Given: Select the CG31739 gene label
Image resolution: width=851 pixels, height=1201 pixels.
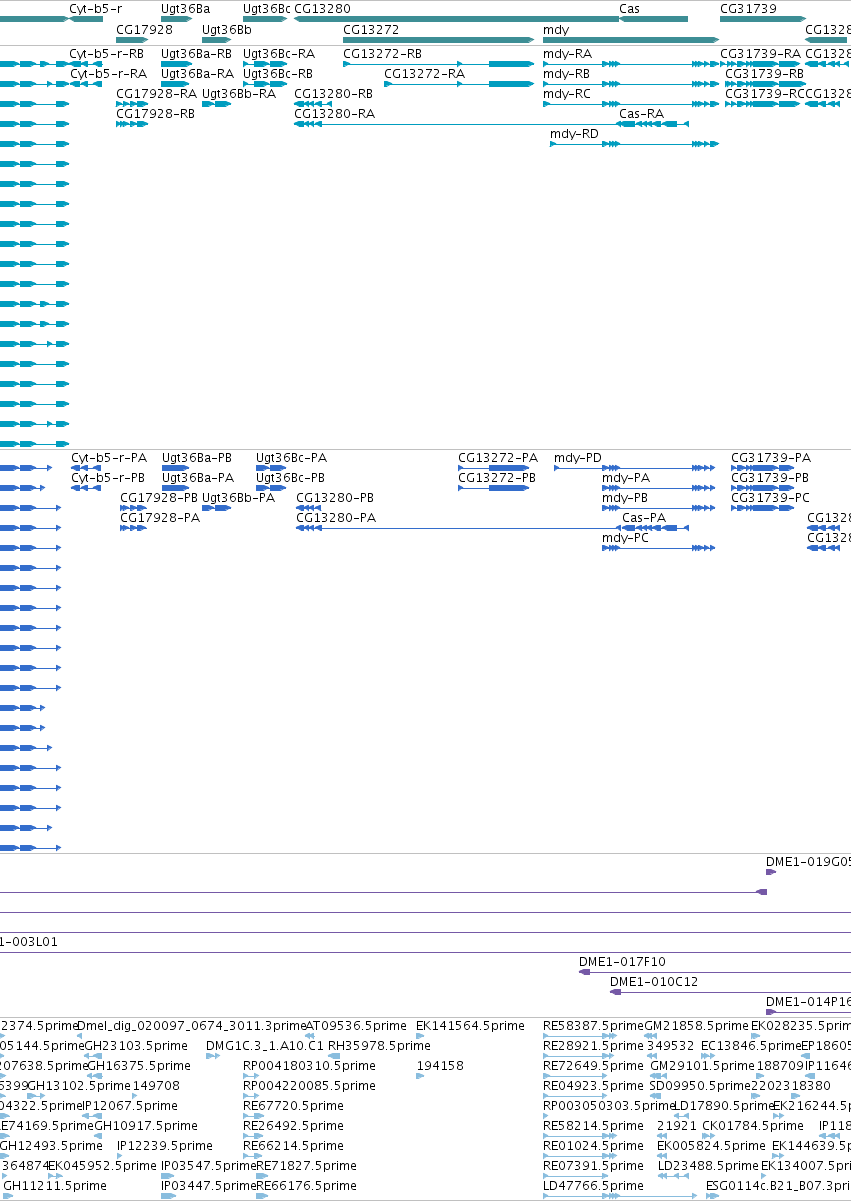Looking at the screenshot, I should (748, 8).
